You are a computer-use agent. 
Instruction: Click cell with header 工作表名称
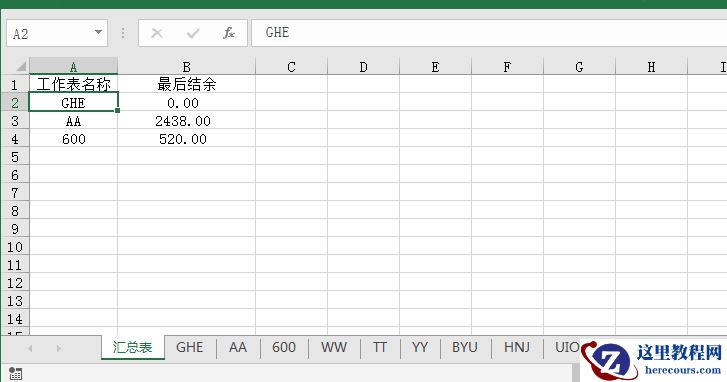click(73, 84)
